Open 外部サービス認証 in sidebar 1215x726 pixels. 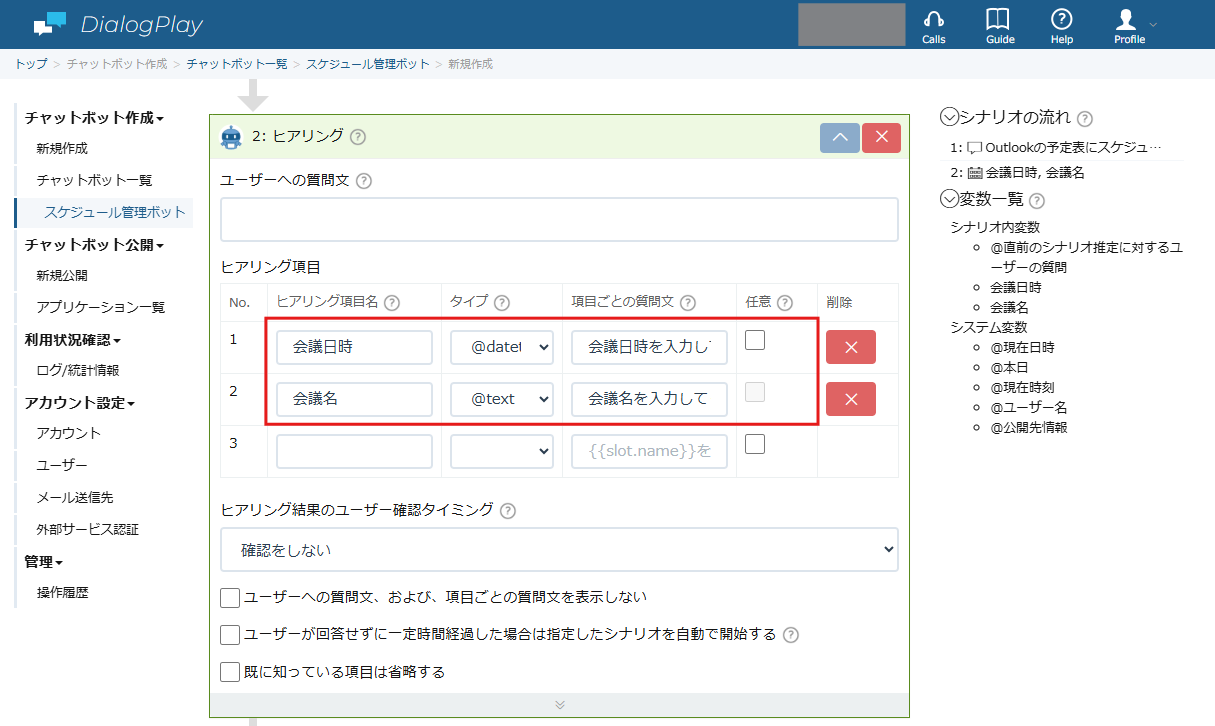88,530
